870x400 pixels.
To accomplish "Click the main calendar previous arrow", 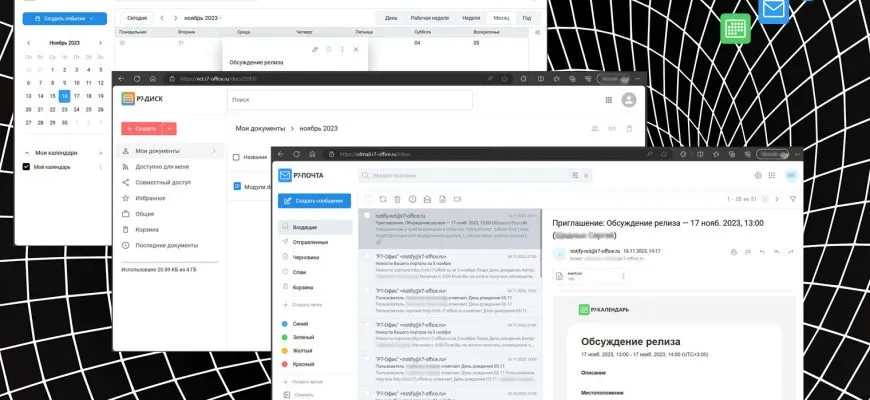I will [x=162, y=18].
